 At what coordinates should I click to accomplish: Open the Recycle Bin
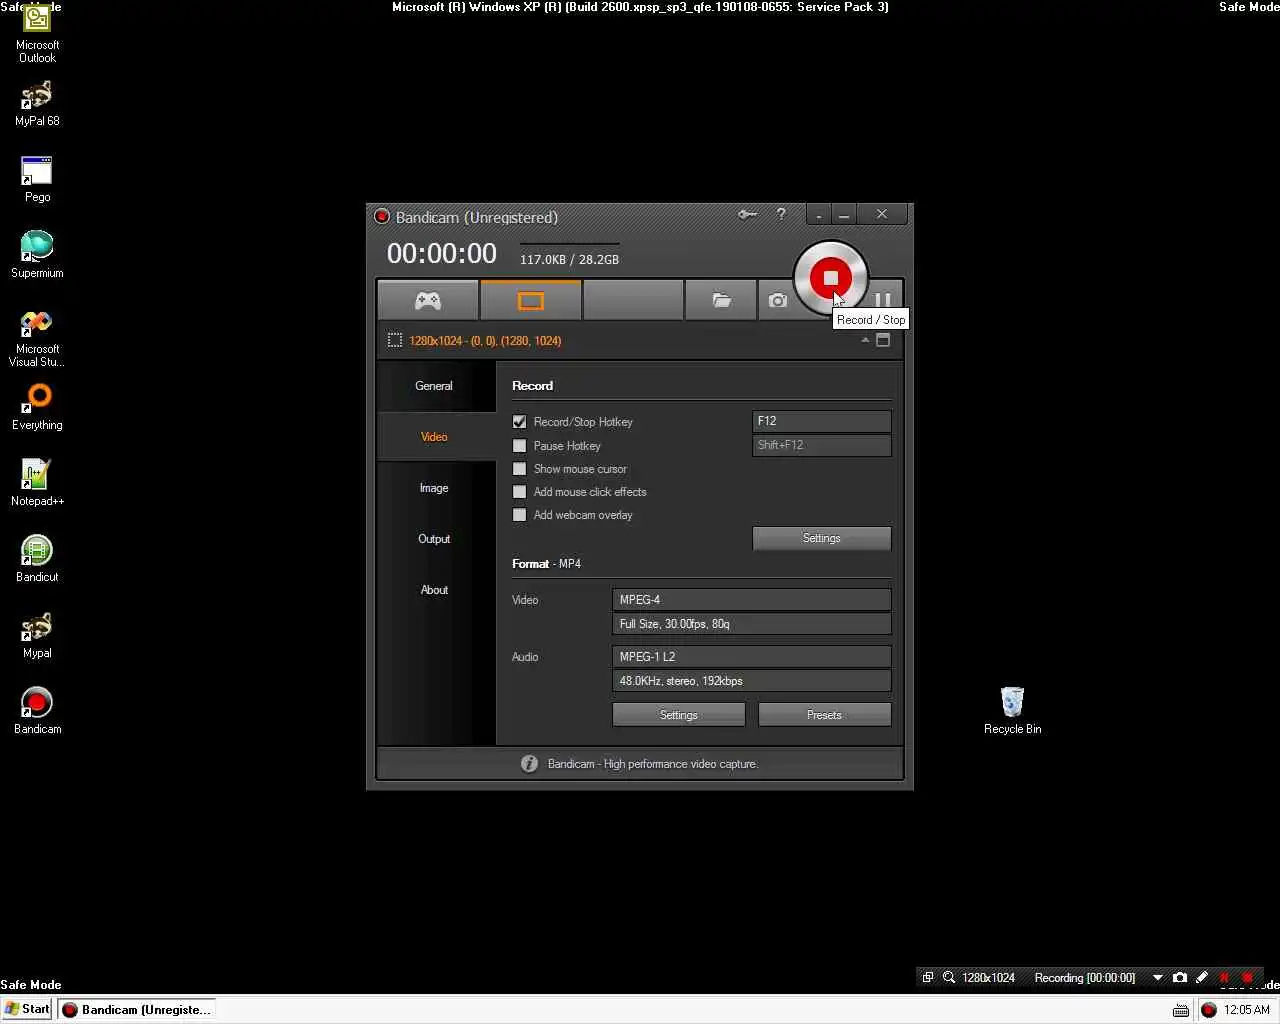(1012, 712)
